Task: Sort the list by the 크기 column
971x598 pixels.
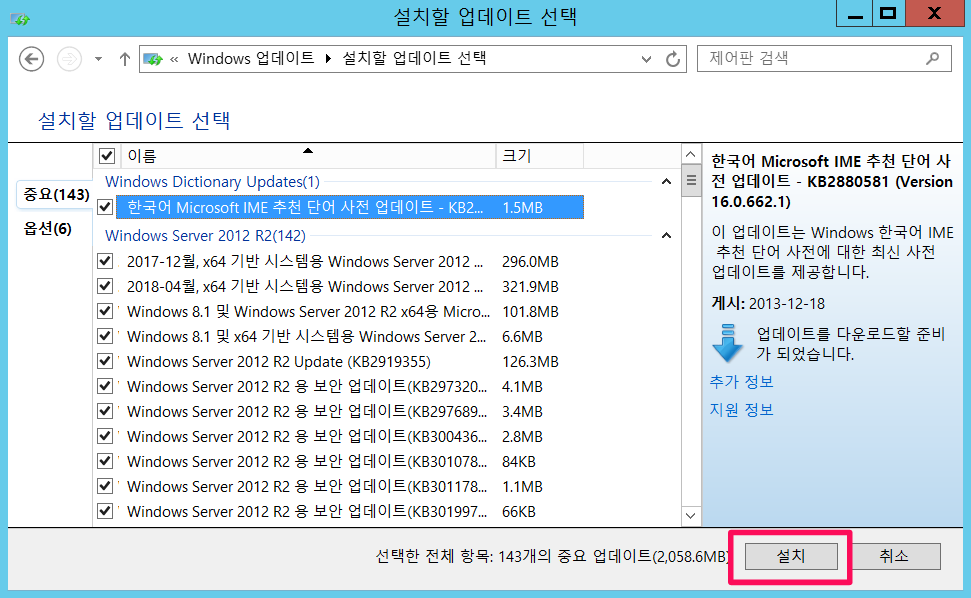Action: point(539,156)
